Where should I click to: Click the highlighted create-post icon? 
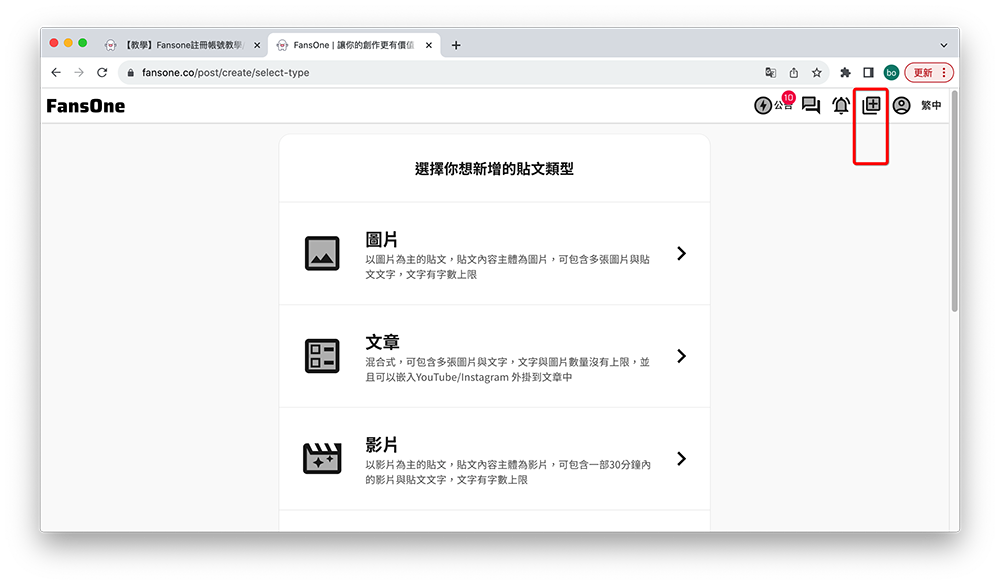point(871,105)
